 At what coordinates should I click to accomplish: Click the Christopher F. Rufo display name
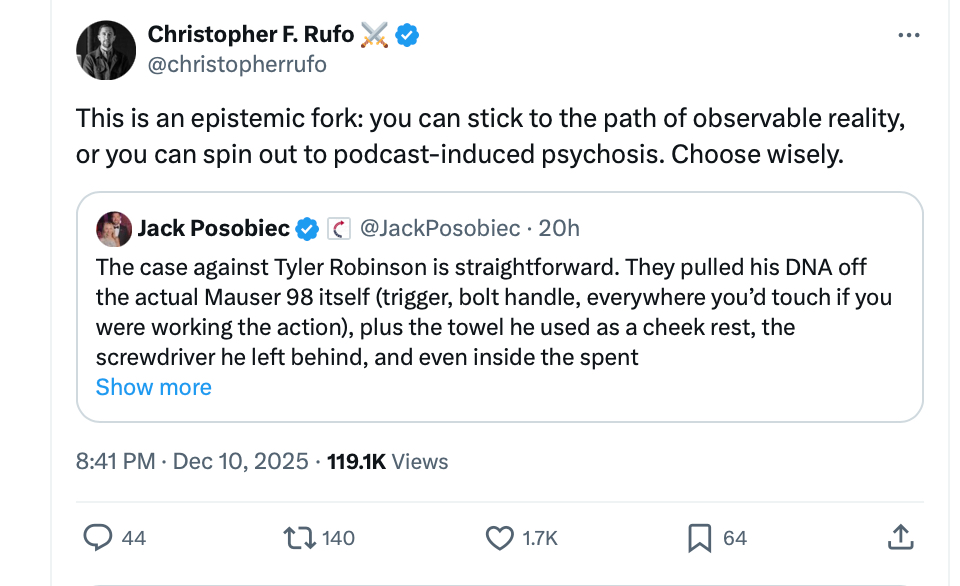251,35
